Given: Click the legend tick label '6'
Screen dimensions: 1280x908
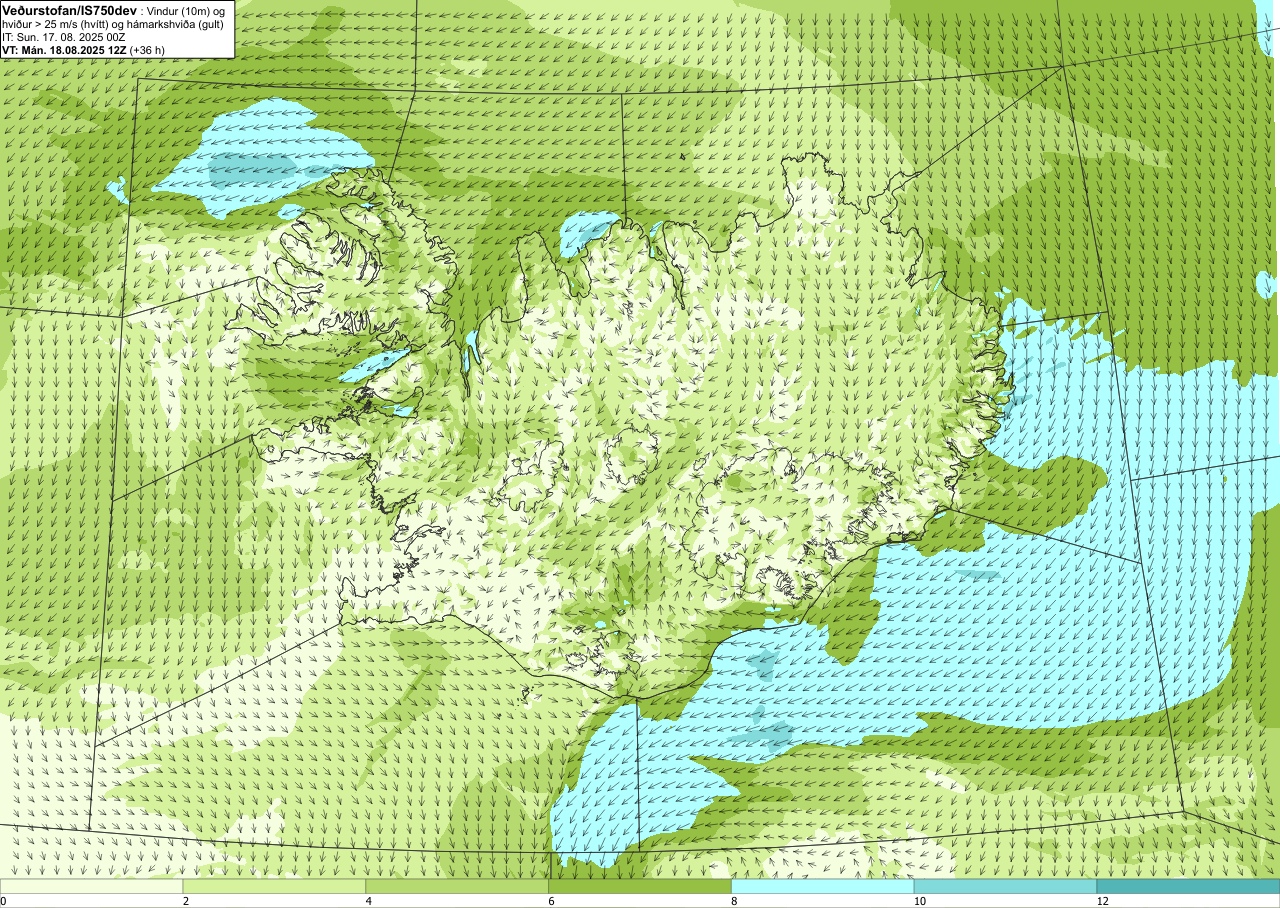Looking at the screenshot, I should point(552,901).
